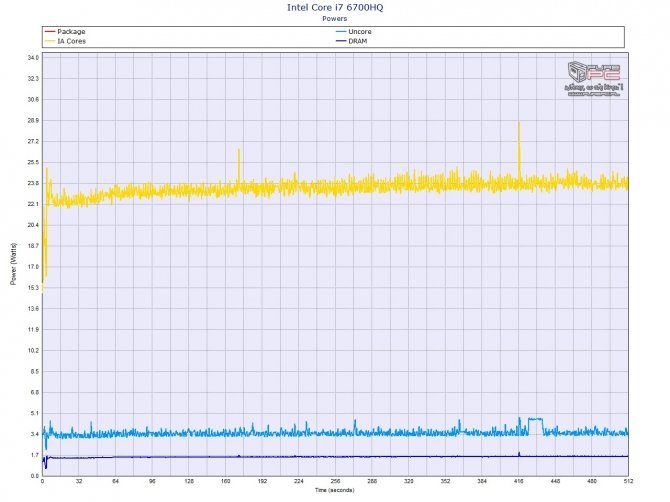Click the '0.0' y-axis label

click(35, 476)
